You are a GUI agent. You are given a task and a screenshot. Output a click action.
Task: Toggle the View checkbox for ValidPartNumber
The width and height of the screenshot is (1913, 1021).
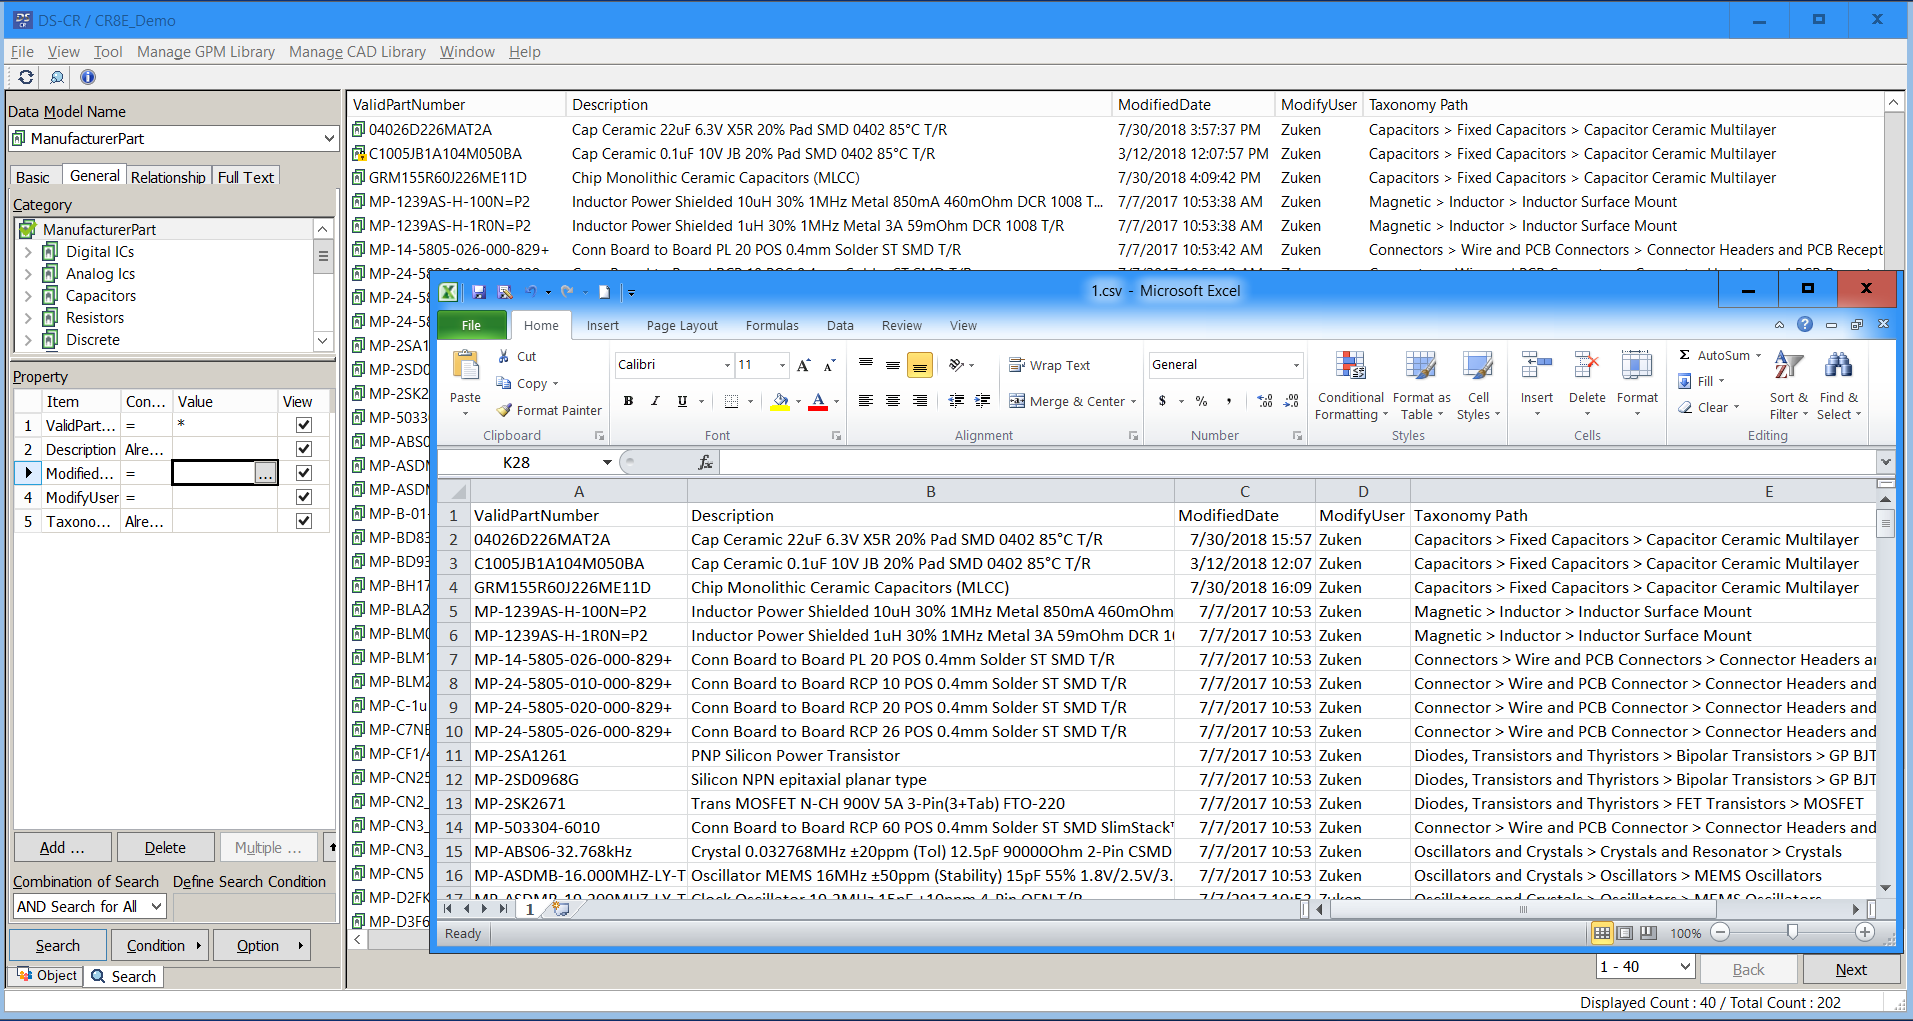coord(302,425)
